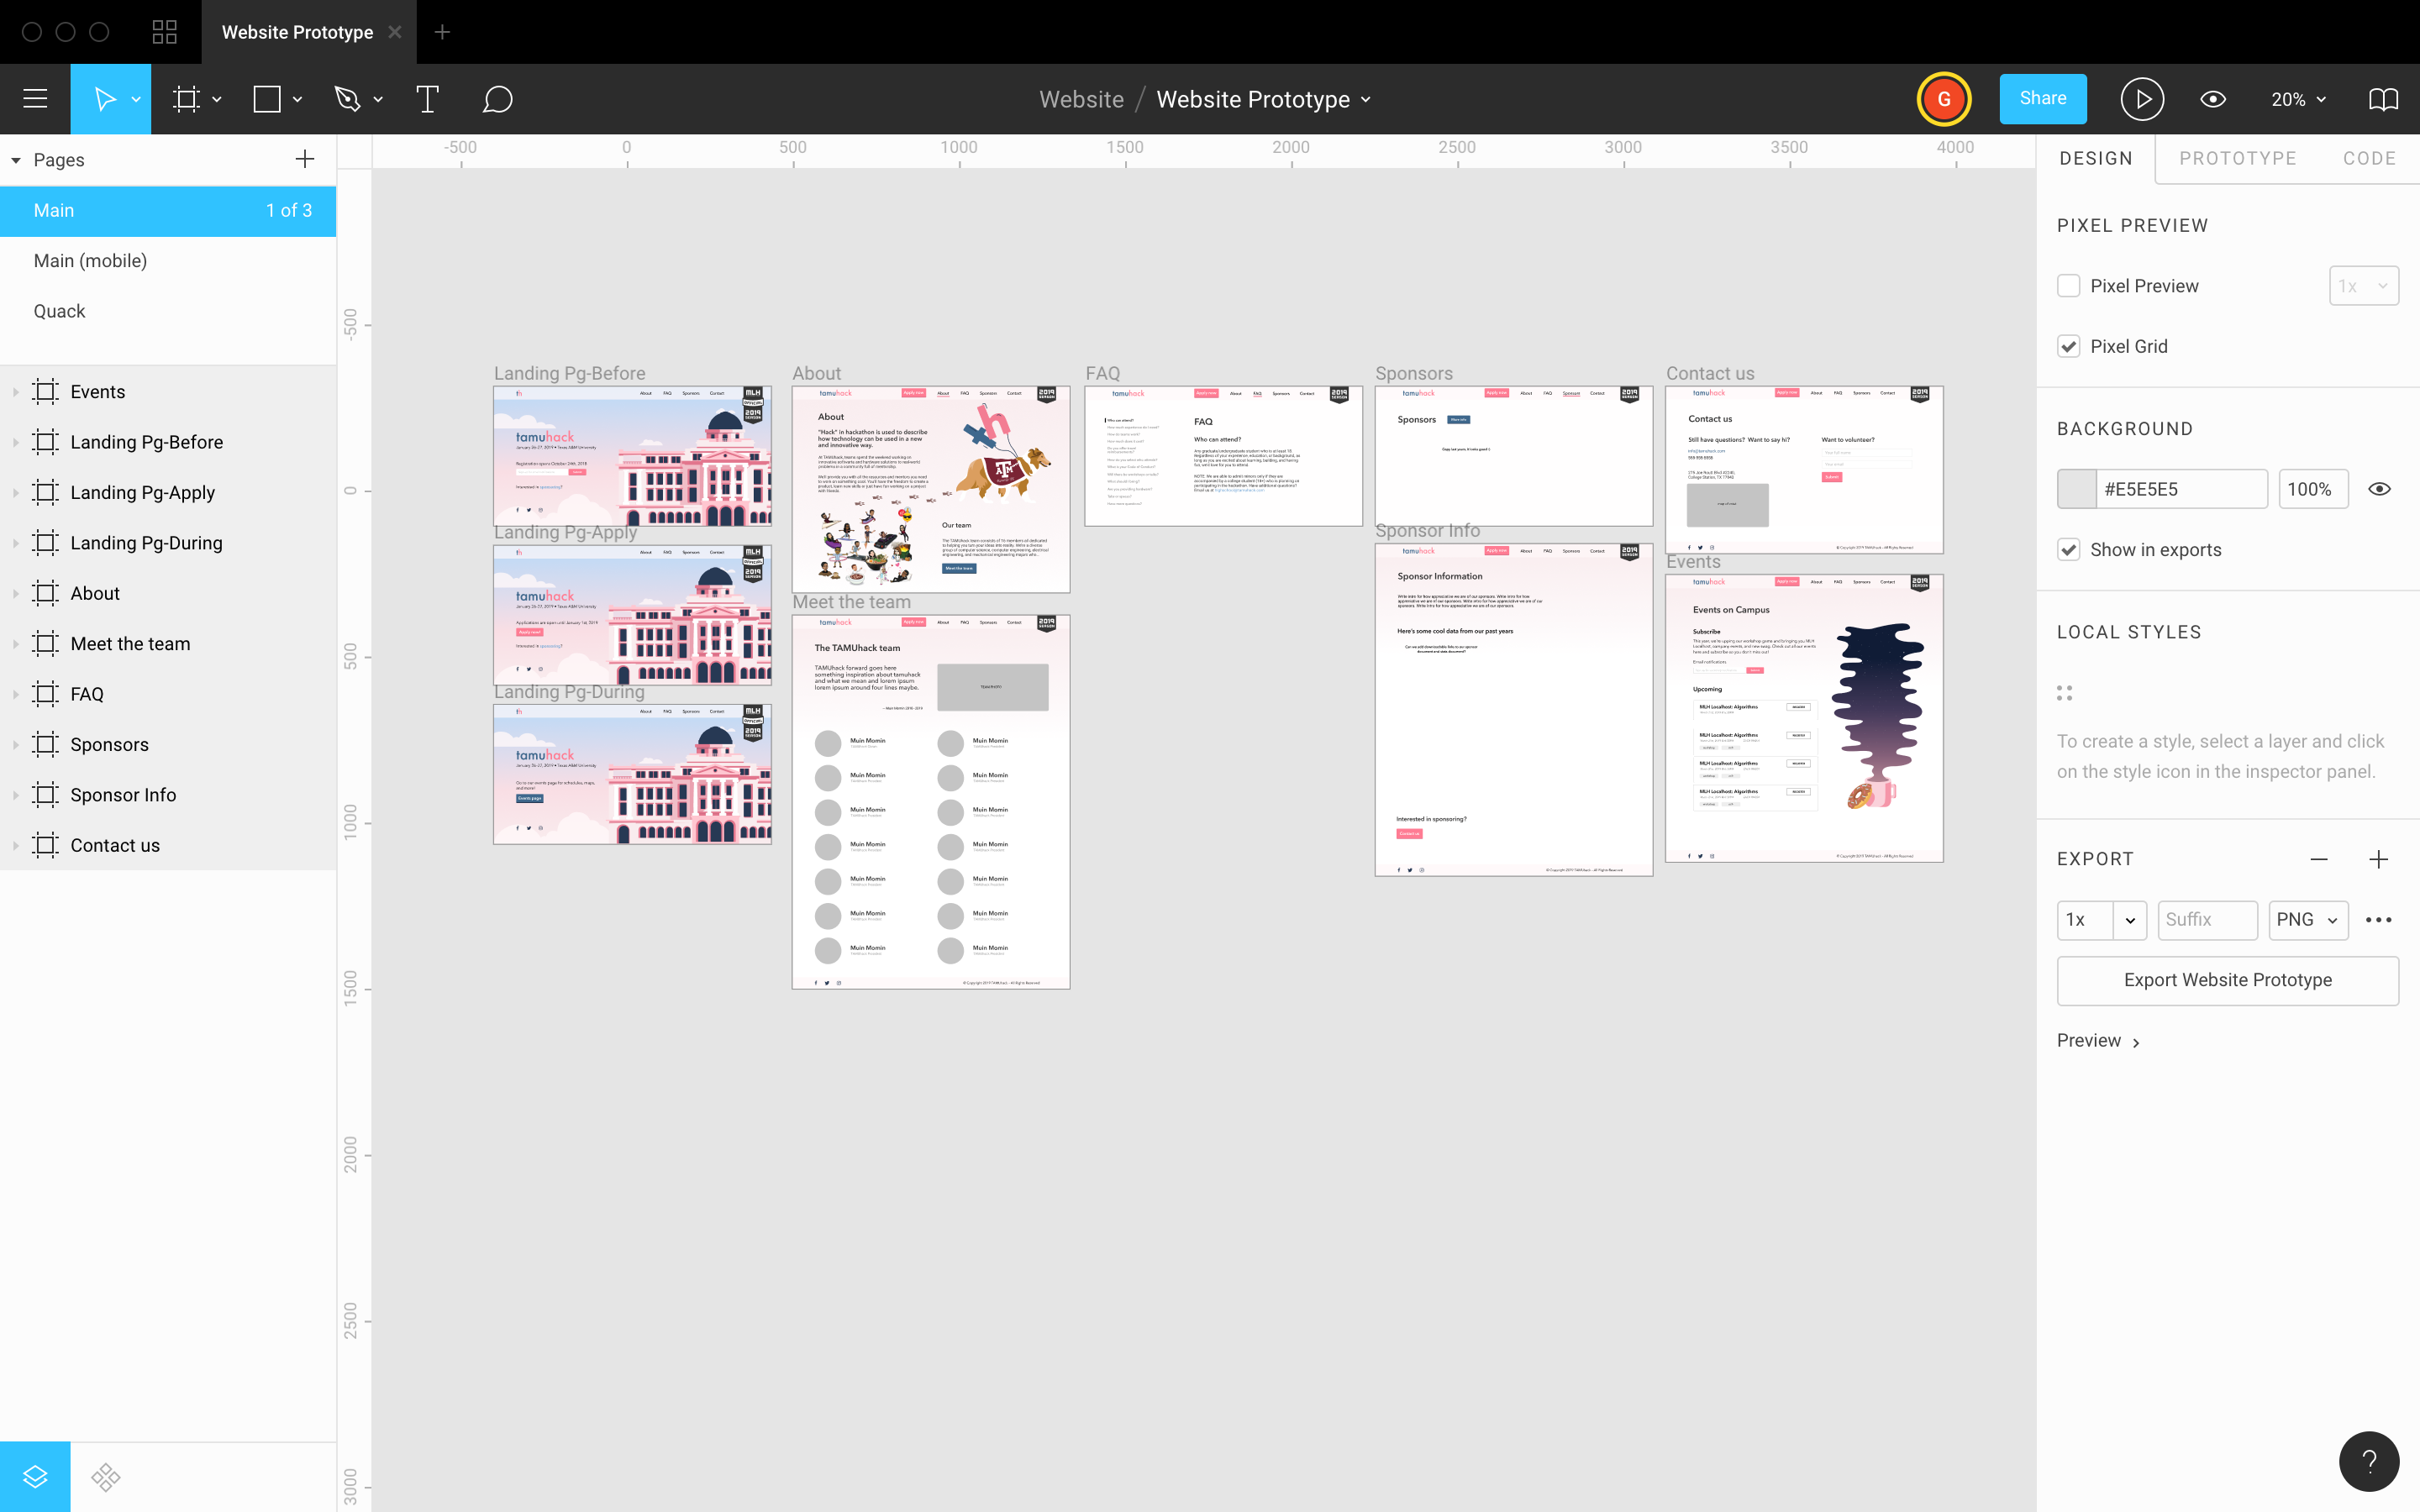Image resolution: width=2420 pixels, height=1512 pixels.
Task: Click the background color swatch
Action: pyautogui.click(x=2077, y=489)
